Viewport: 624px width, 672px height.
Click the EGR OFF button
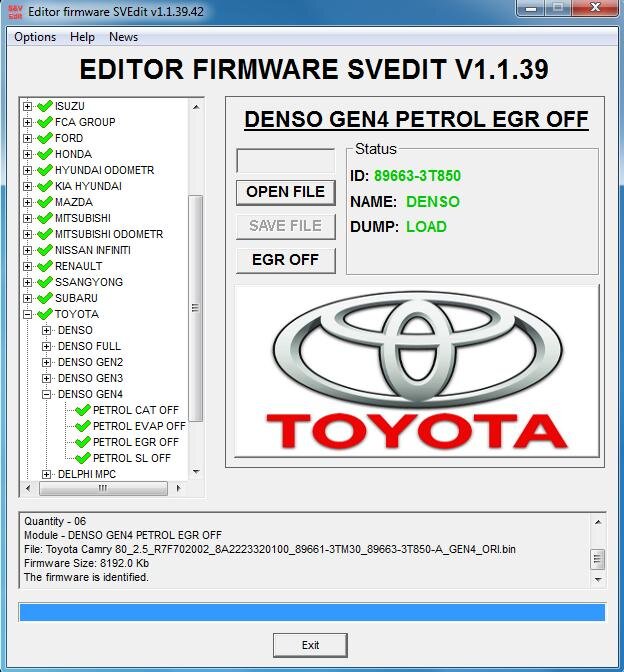pos(285,260)
